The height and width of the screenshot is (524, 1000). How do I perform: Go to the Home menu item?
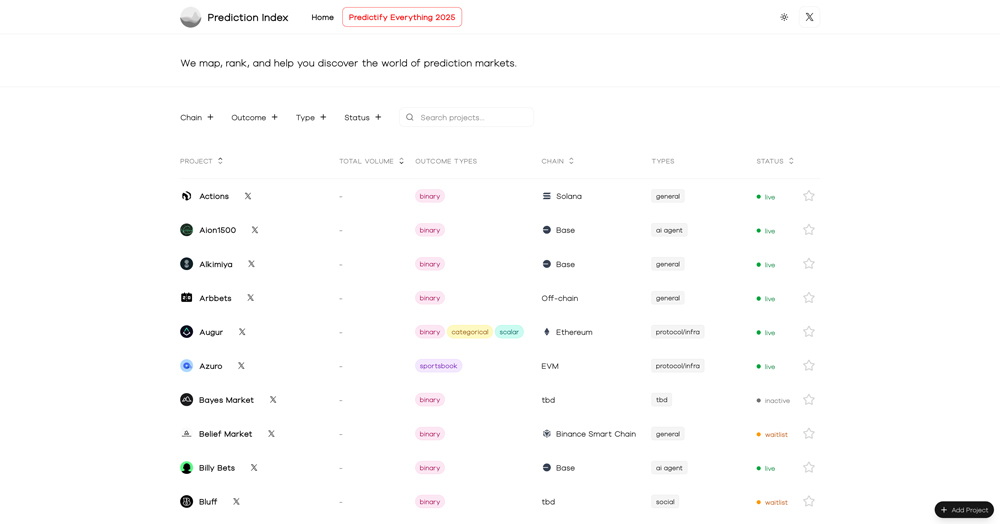tap(322, 17)
